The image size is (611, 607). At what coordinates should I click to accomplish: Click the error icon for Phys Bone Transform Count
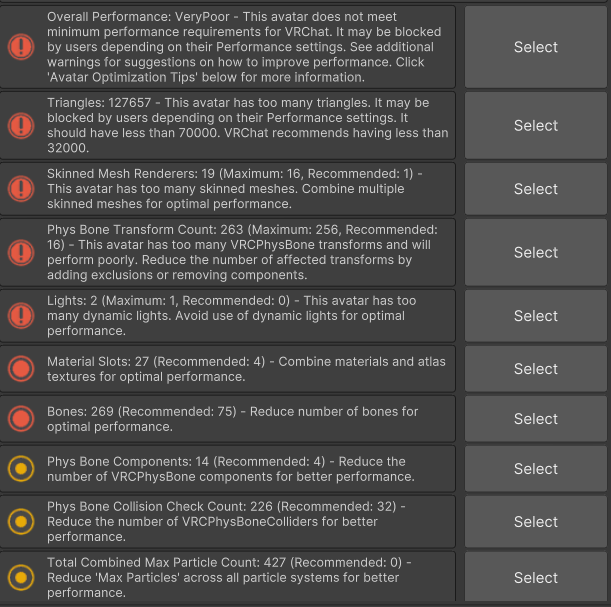click(x=21, y=252)
